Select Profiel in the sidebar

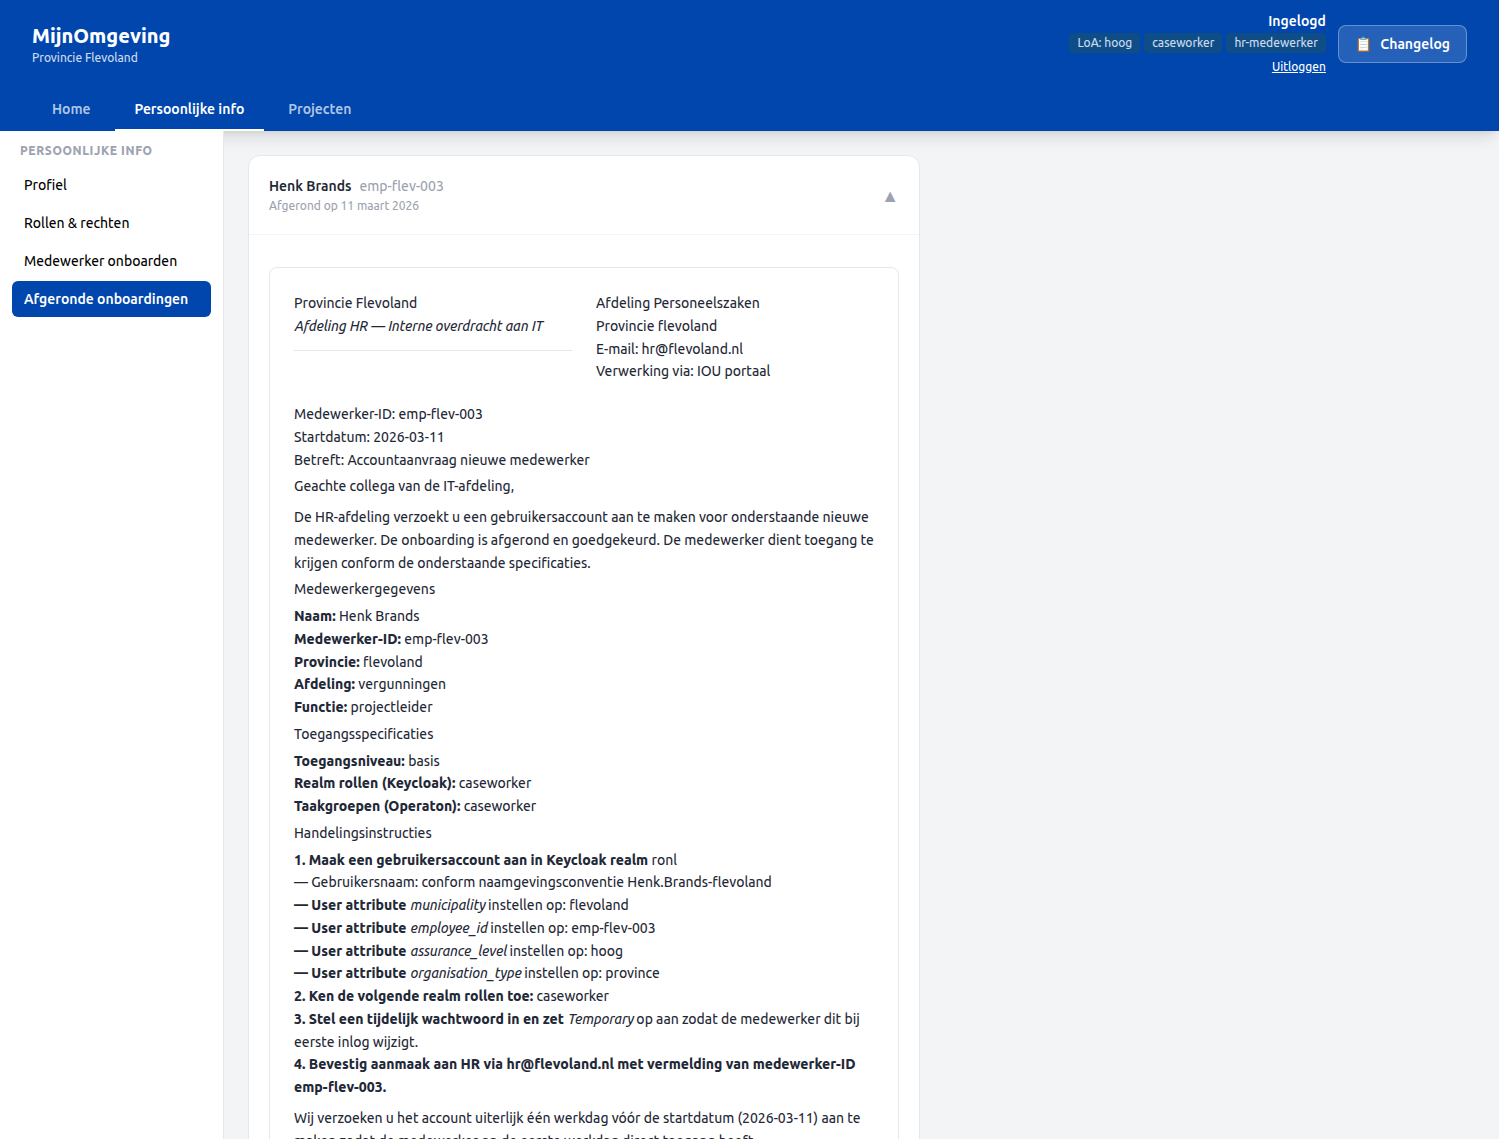coord(45,185)
